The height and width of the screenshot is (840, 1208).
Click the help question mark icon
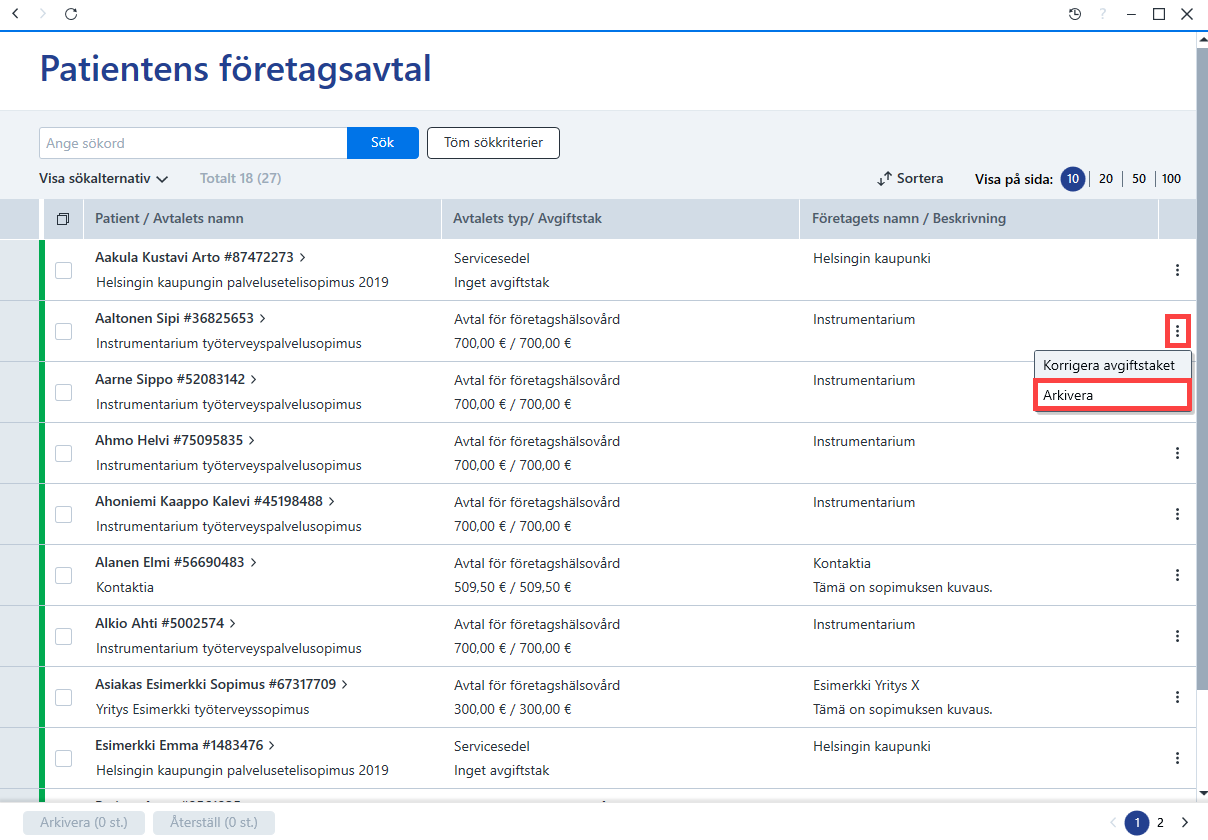pyautogui.click(x=1103, y=14)
